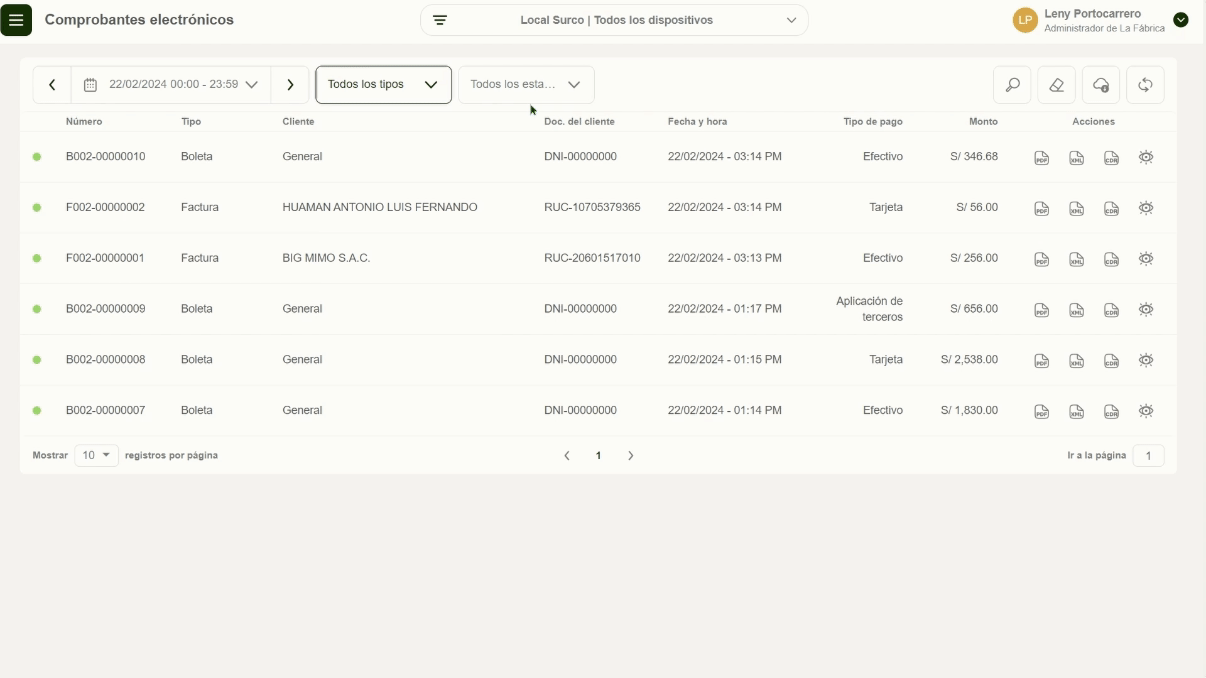Open the Todos los tipos dropdown
This screenshot has width=1206, height=678.
click(x=383, y=85)
